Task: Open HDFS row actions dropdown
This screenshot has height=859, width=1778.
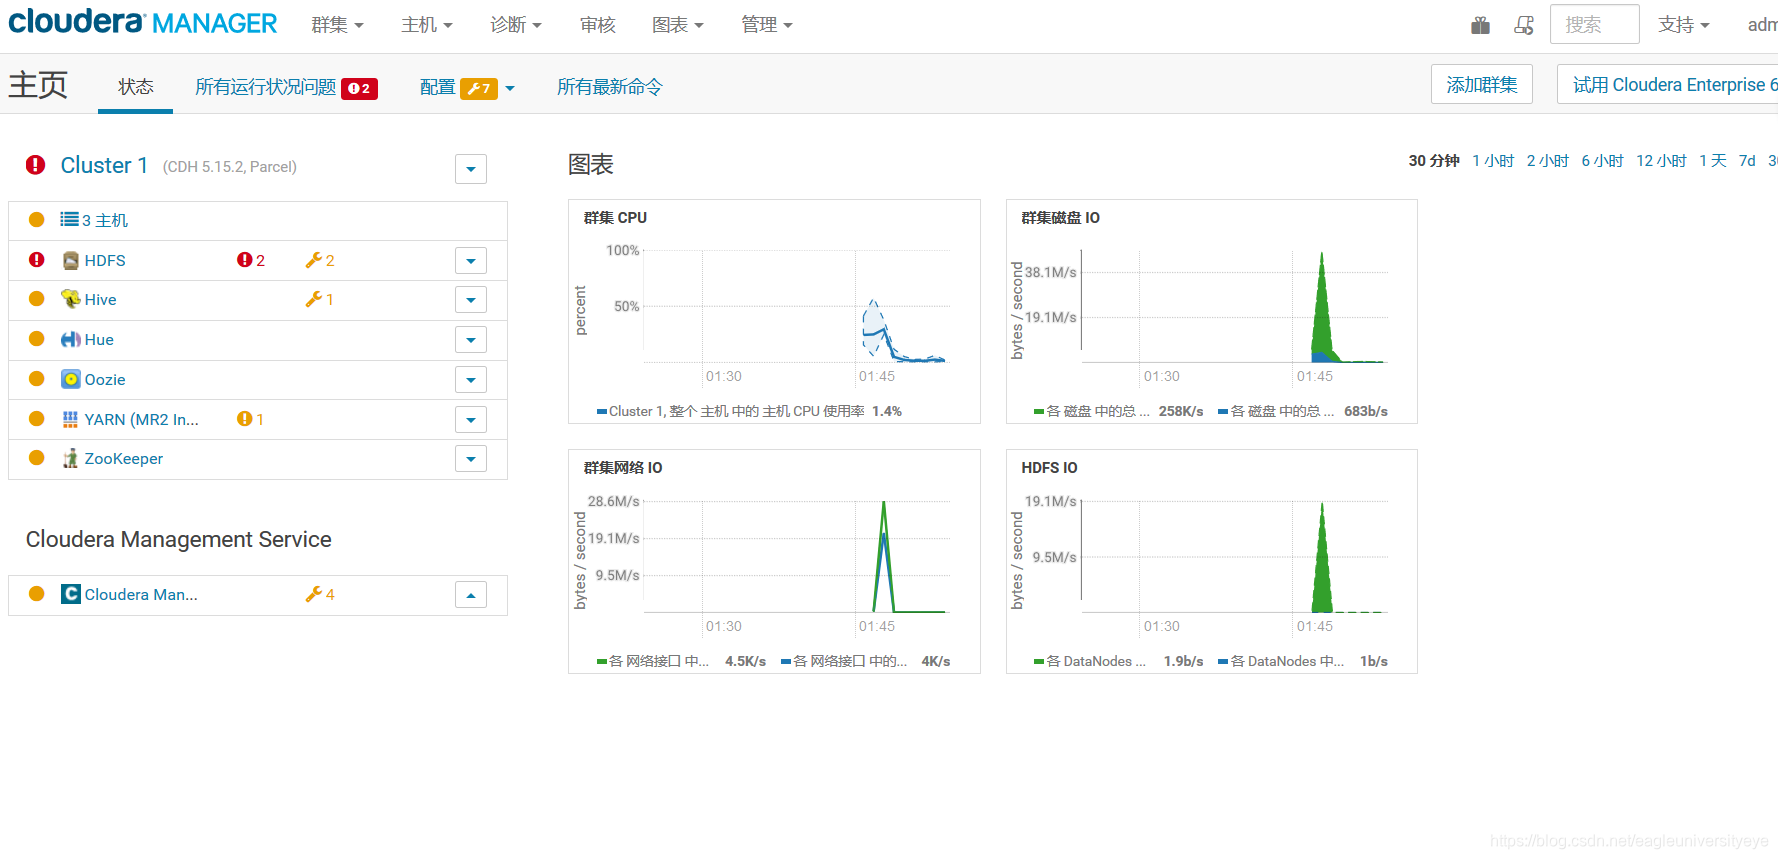Action: tap(471, 261)
